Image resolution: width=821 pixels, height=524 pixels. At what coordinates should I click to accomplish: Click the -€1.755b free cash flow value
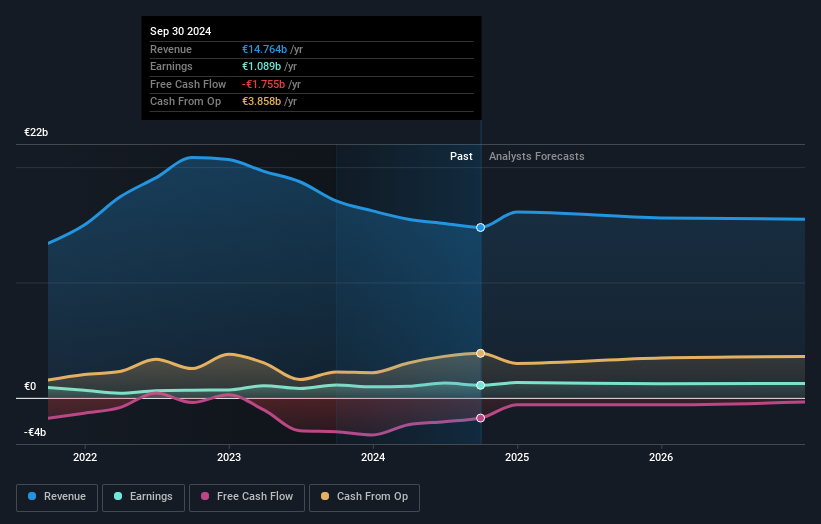pyautogui.click(x=263, y=84)
